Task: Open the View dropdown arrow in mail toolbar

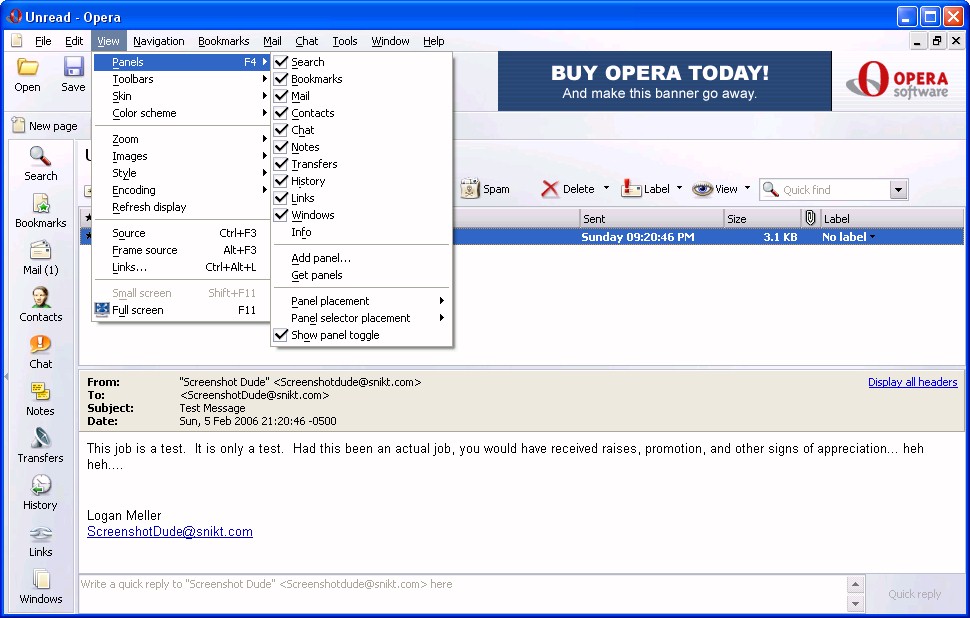Action: 747,188
